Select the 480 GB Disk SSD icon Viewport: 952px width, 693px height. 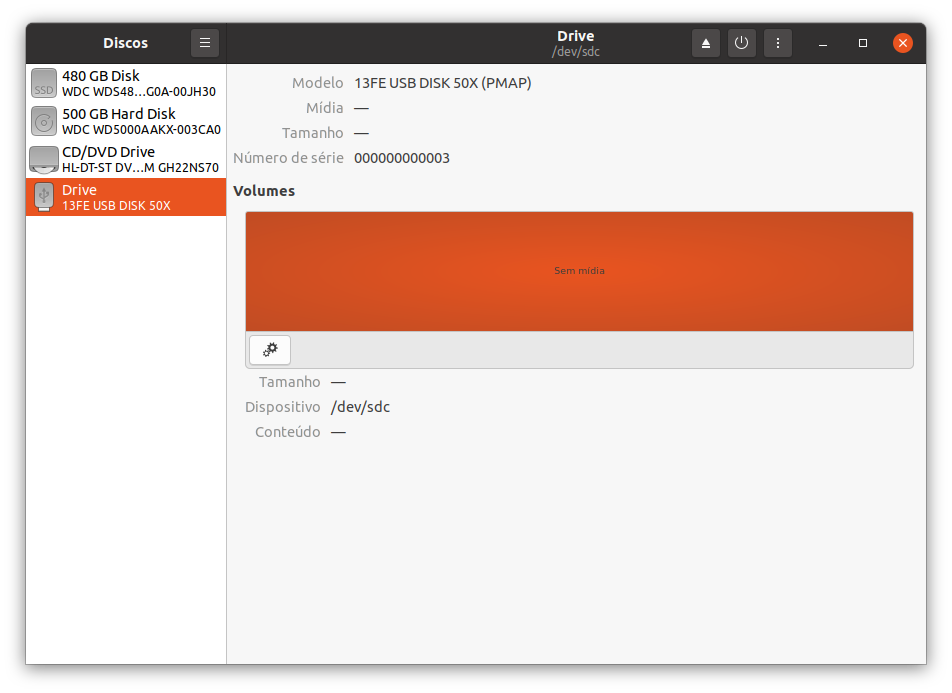(44, 83)
